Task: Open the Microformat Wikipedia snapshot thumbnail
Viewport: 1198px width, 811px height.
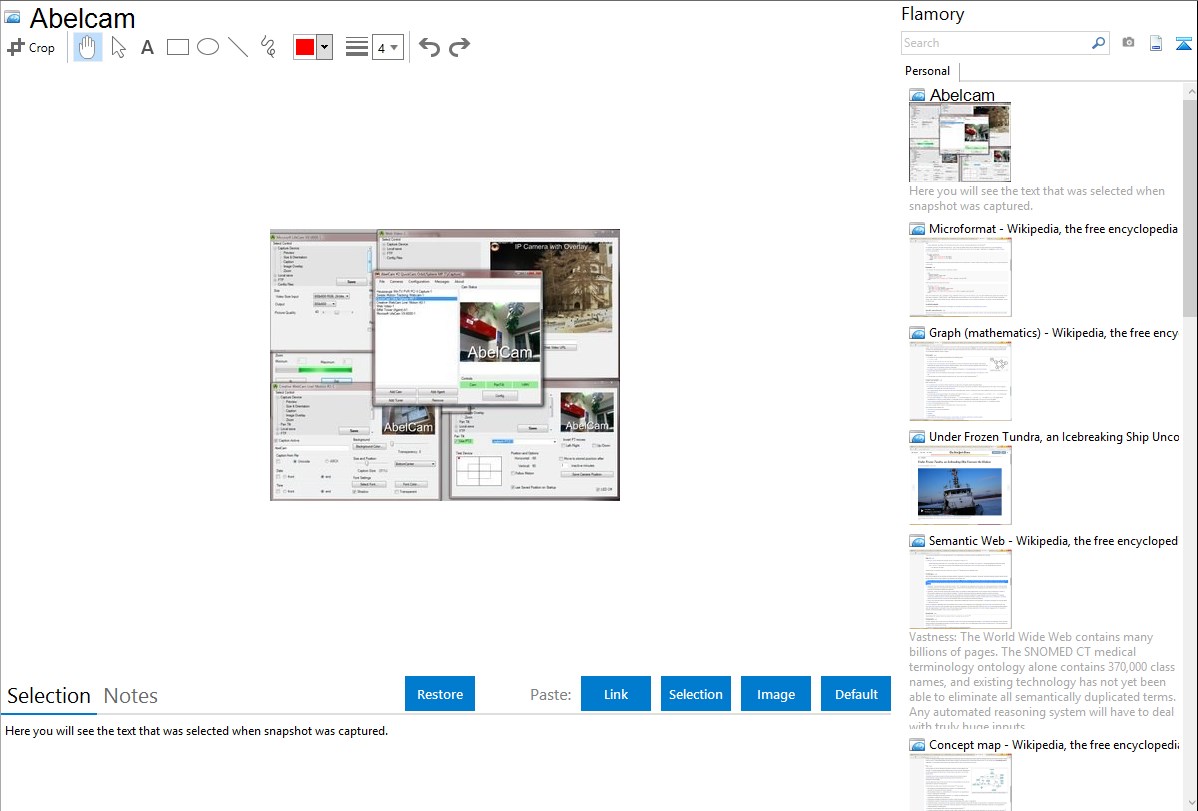Action: [x=960, y=277]
